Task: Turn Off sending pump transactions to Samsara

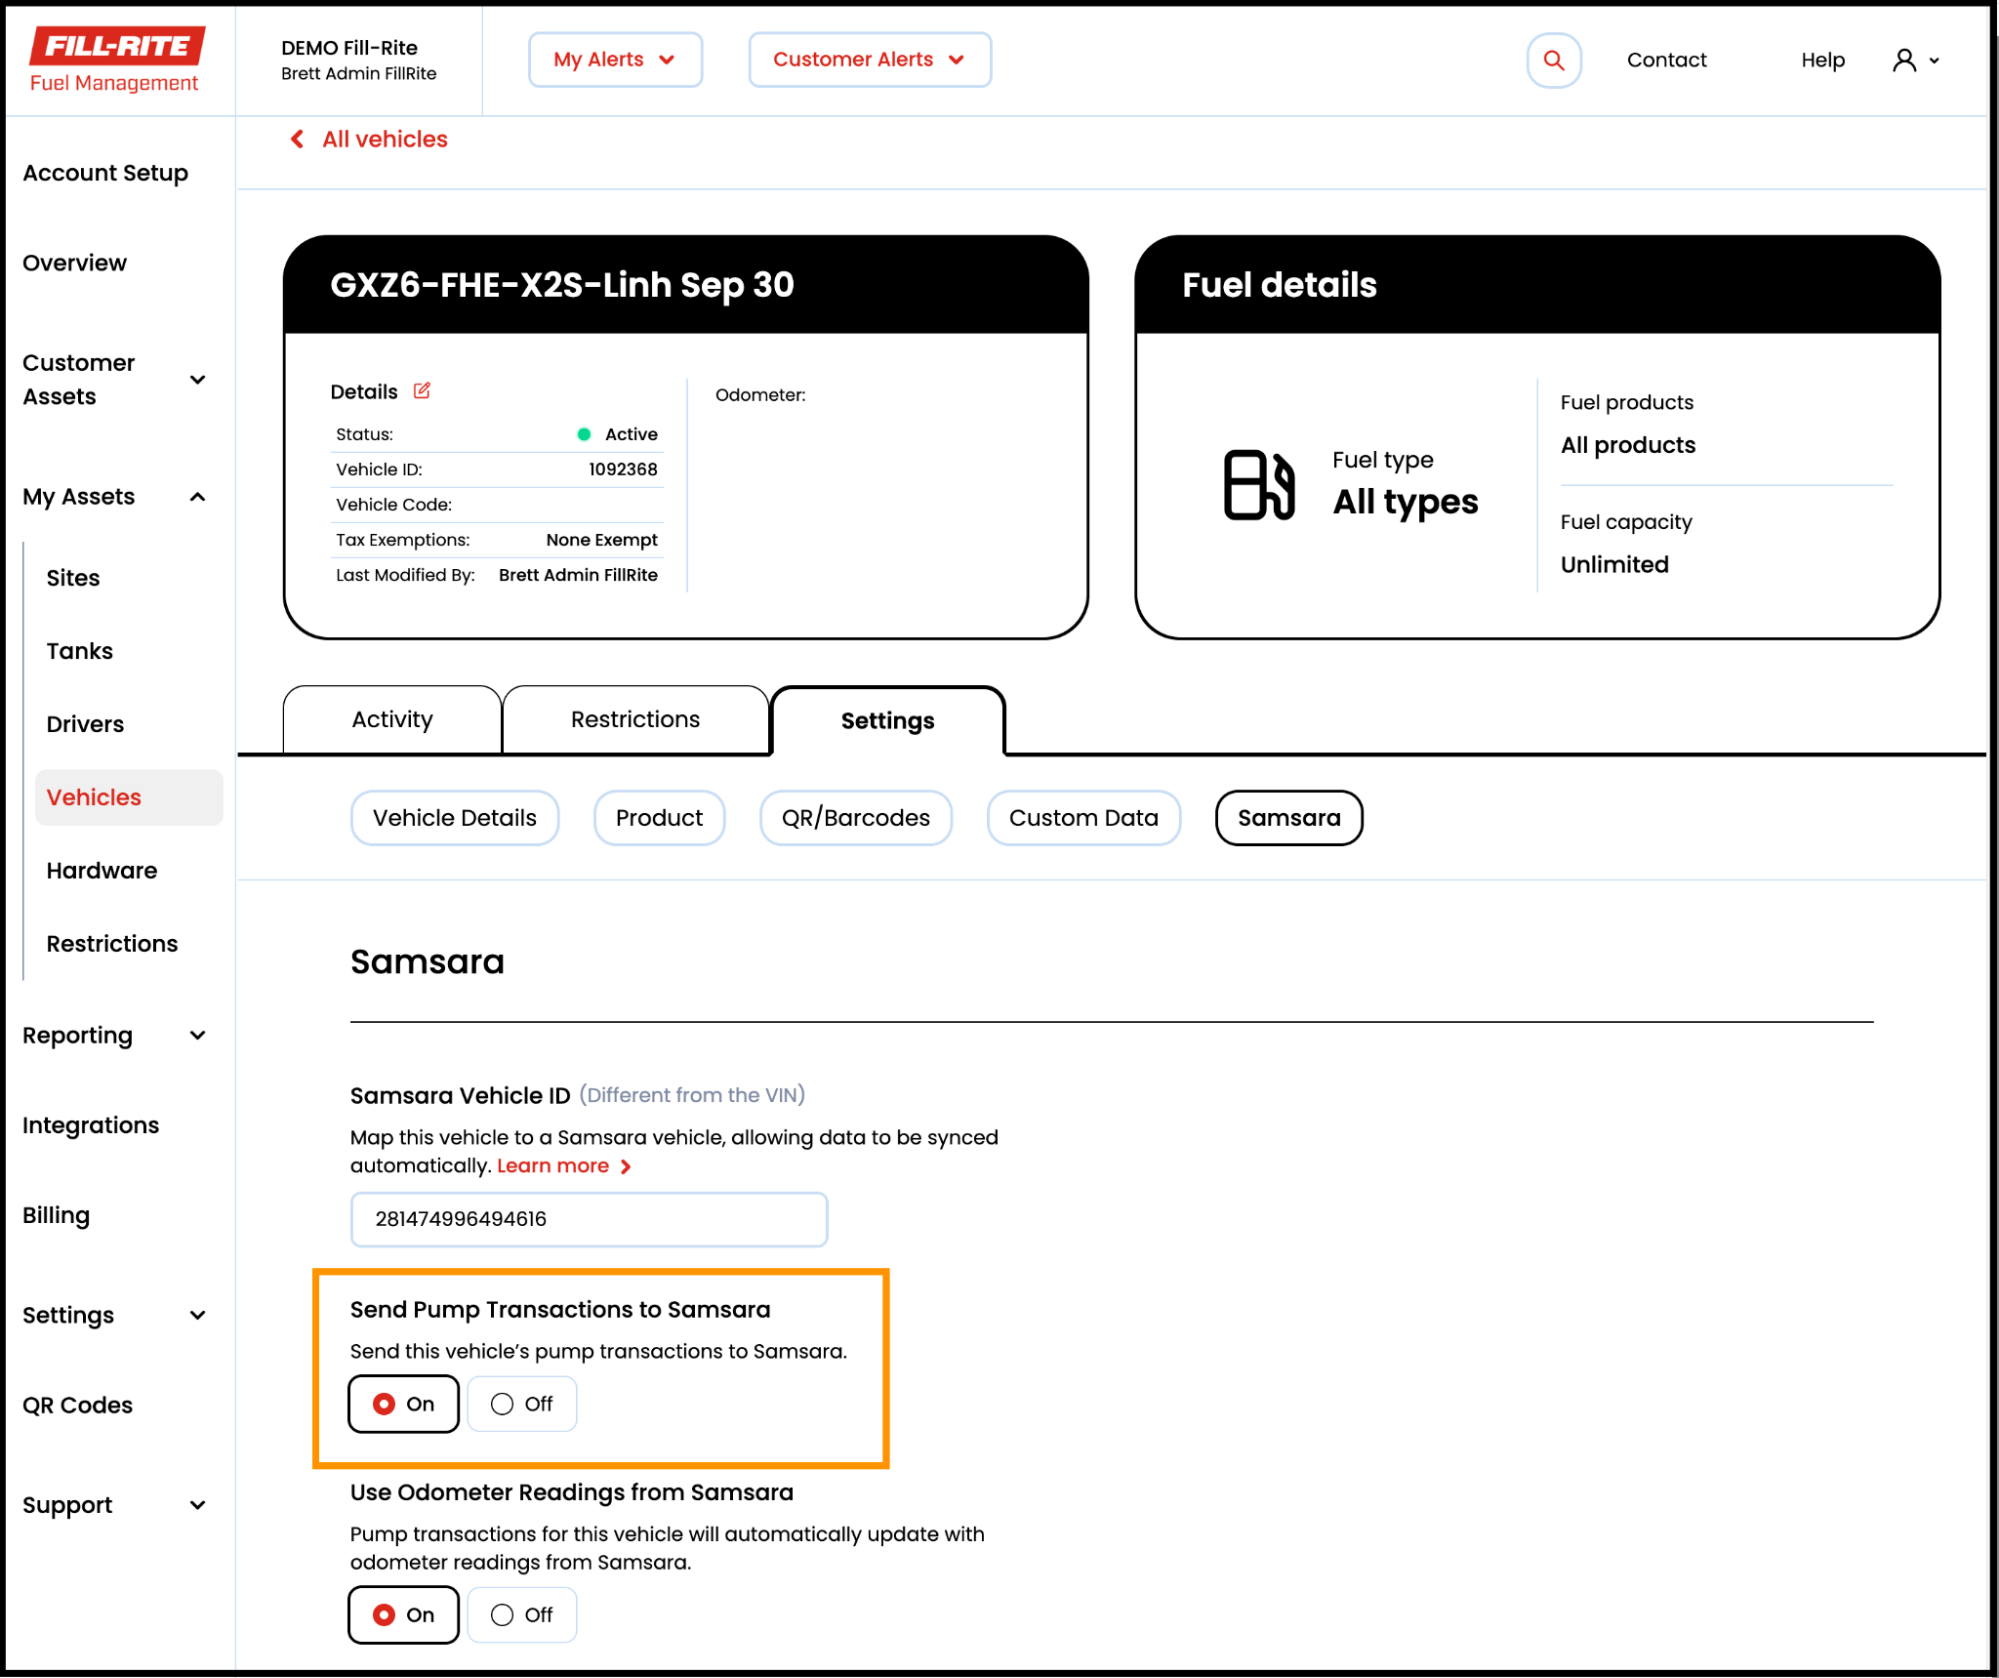Action: point(522,1404)
